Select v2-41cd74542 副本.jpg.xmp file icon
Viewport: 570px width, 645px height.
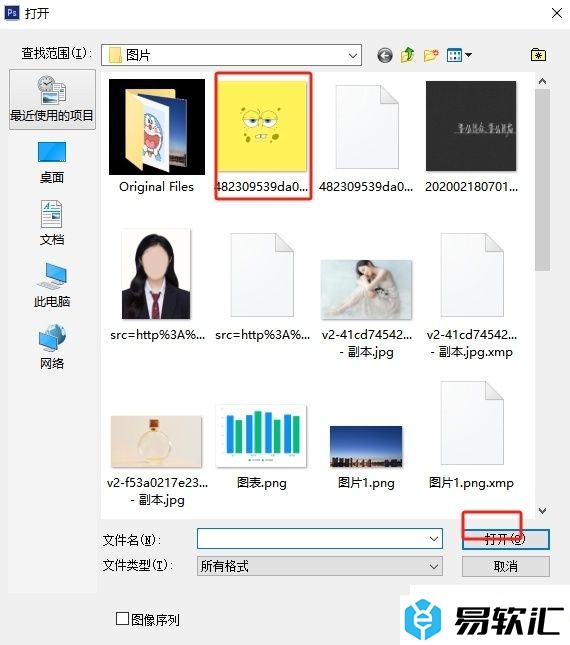tap(472, 275)
